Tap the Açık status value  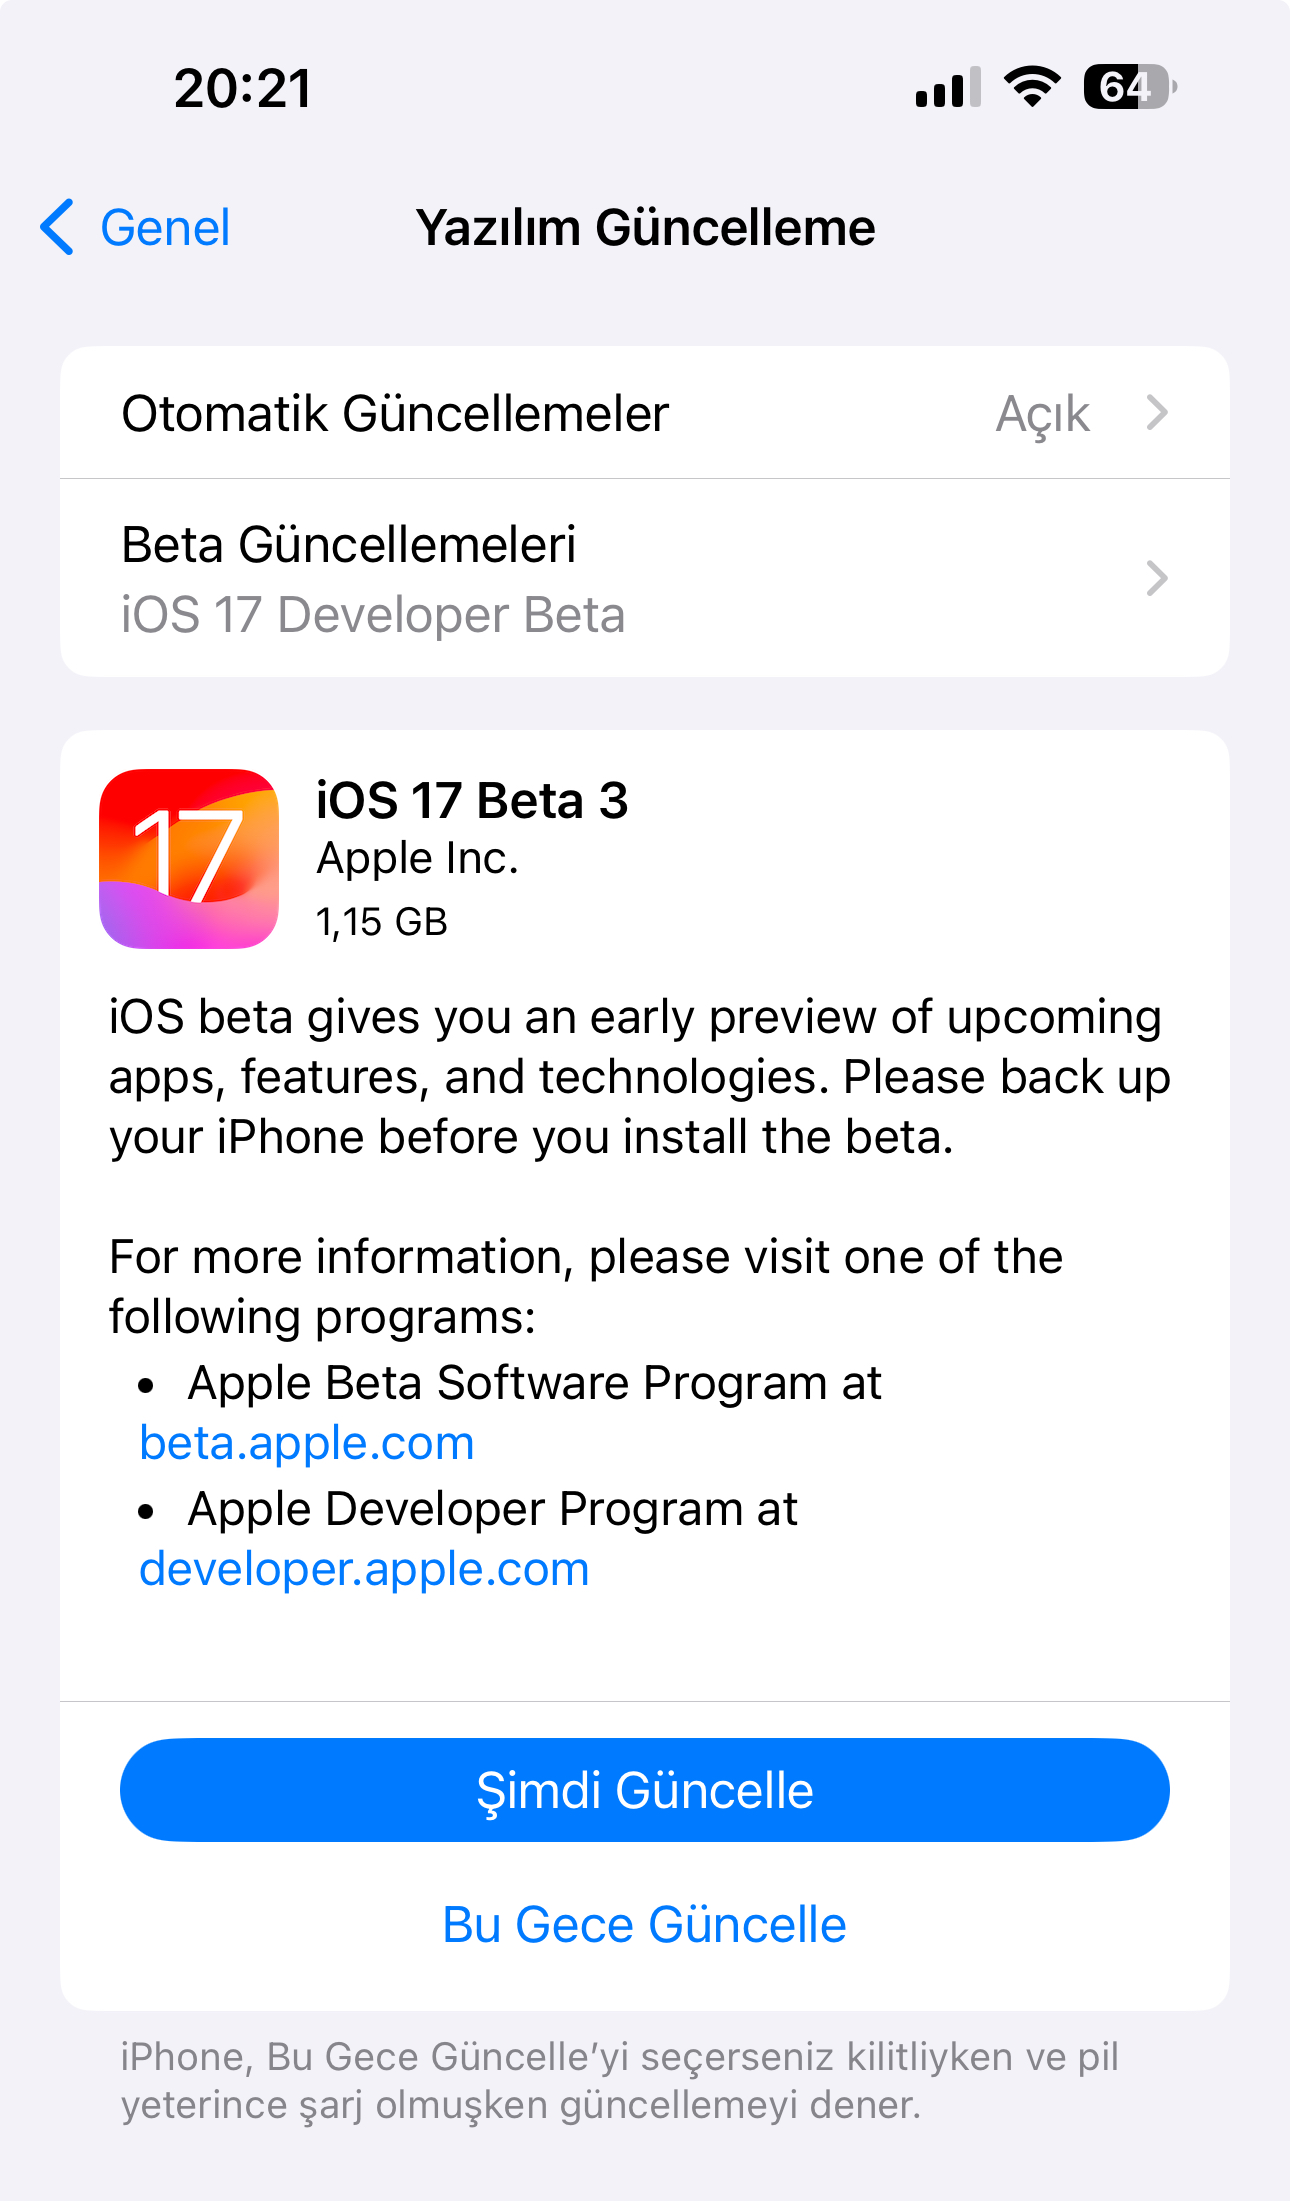point(1042,415)
